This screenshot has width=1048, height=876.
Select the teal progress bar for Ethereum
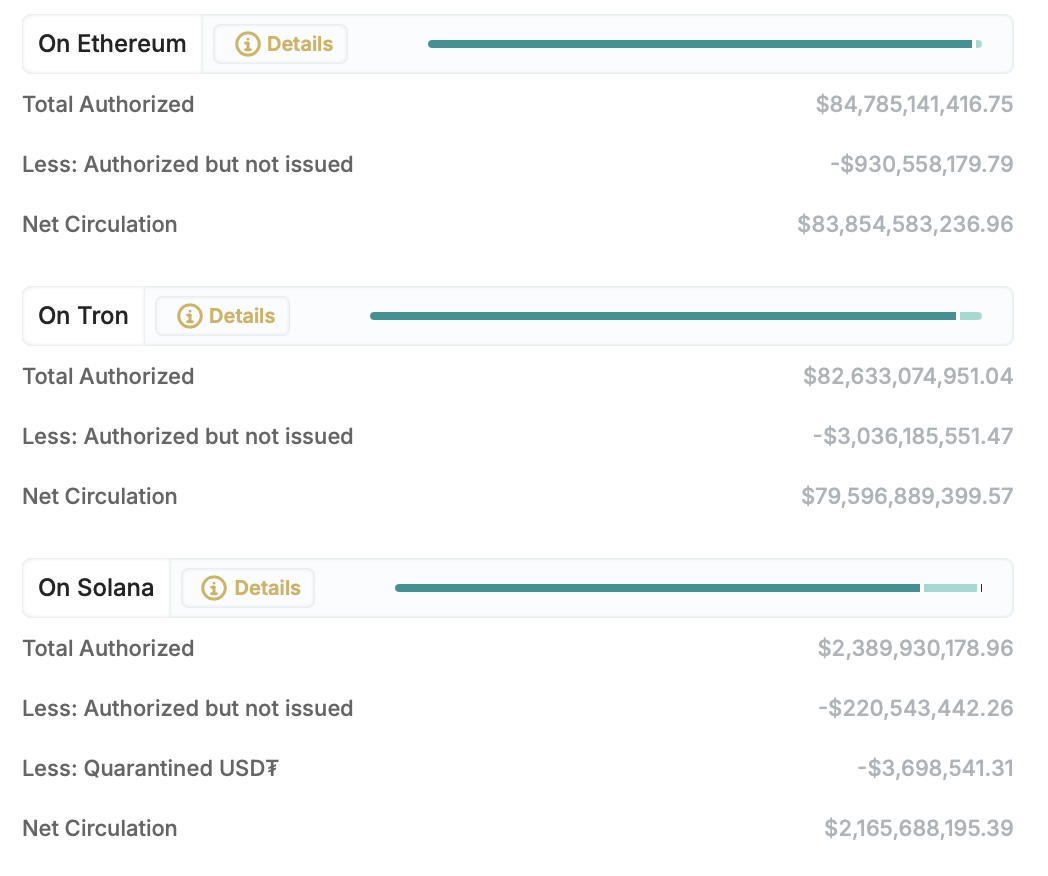click(x=700, y=43)
